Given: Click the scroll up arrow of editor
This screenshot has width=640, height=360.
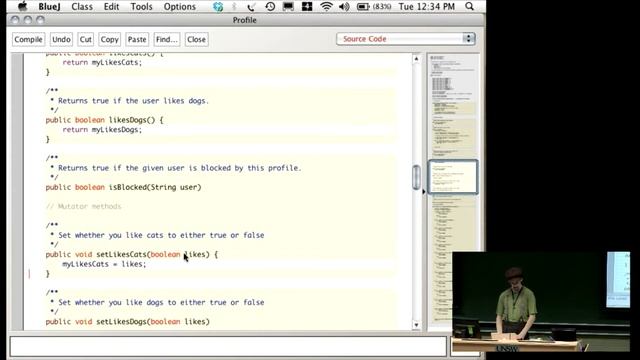Looking at the screenshot, I should click(x=416, y=59).
